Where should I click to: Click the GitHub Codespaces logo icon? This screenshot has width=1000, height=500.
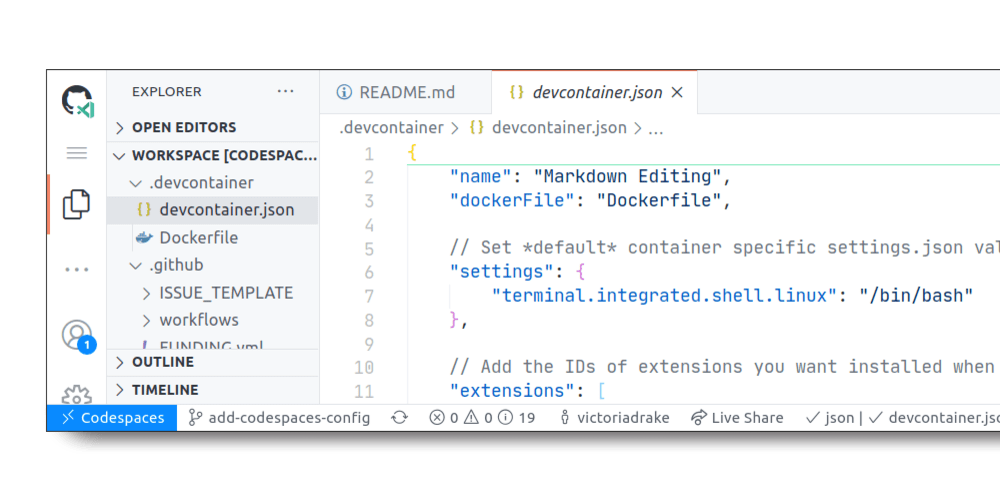pyautogui.click(x=77, y=101)
